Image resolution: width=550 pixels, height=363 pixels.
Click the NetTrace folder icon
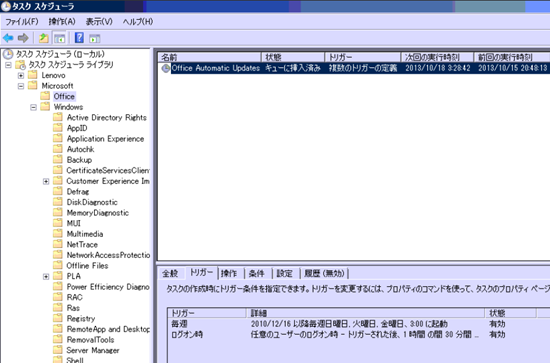58,244
